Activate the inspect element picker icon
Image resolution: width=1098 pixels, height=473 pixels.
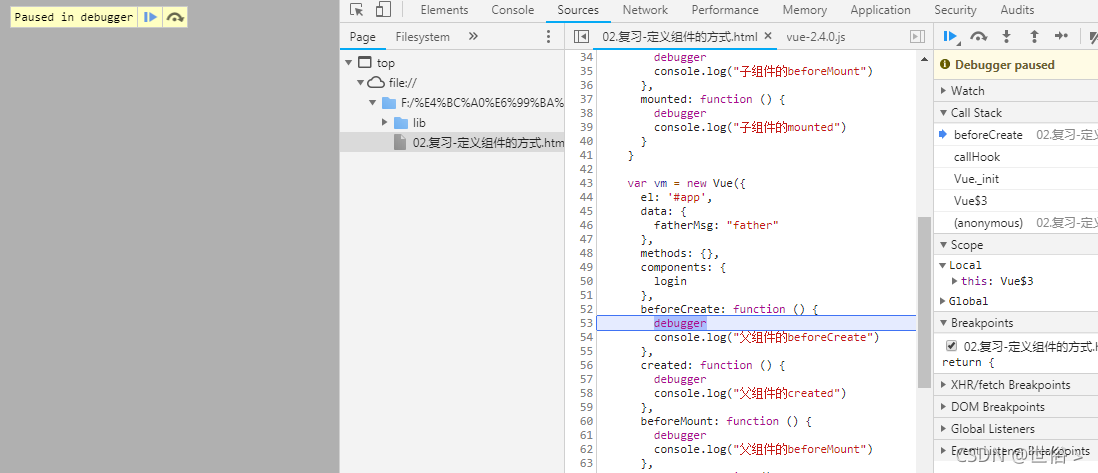356,10
